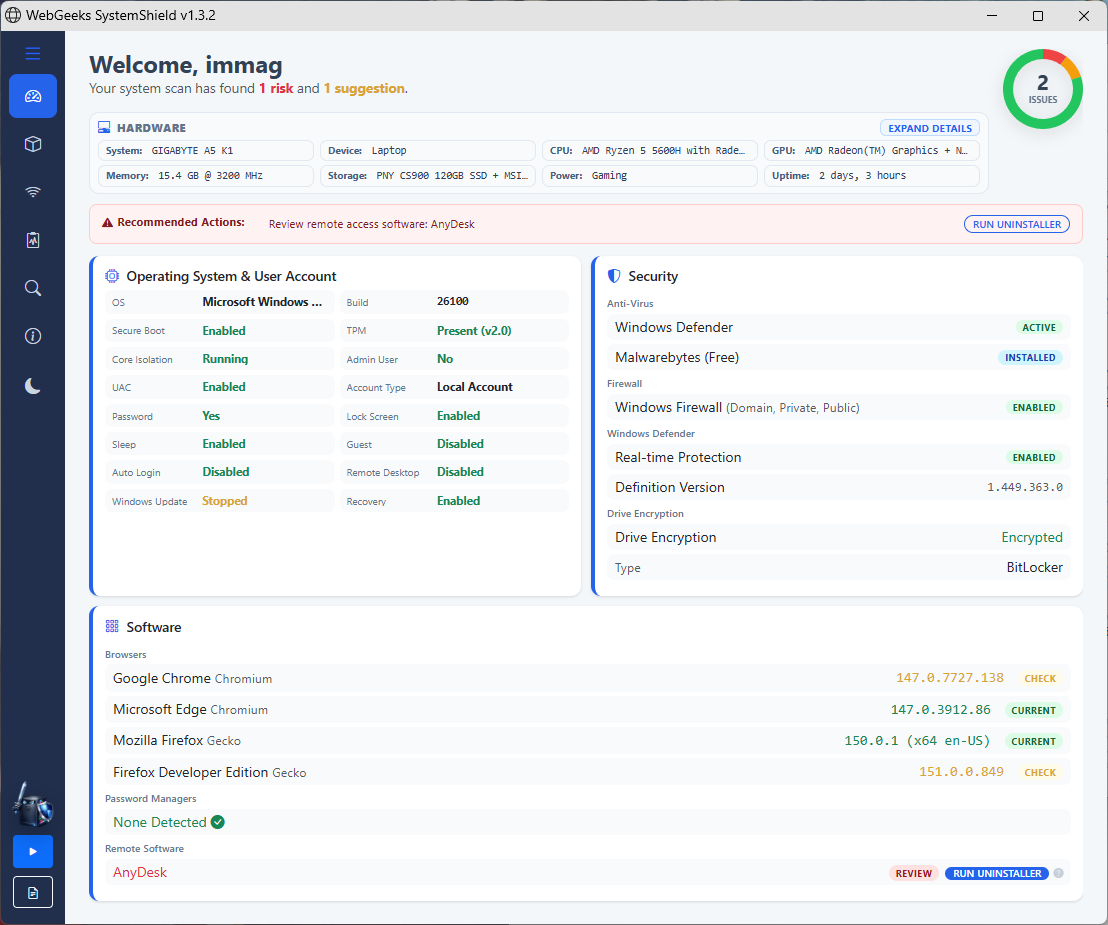This screenshot has width=1108, height=925.
Task: Open the clipboard report sidebar icon
Action: tap(33, 240)
